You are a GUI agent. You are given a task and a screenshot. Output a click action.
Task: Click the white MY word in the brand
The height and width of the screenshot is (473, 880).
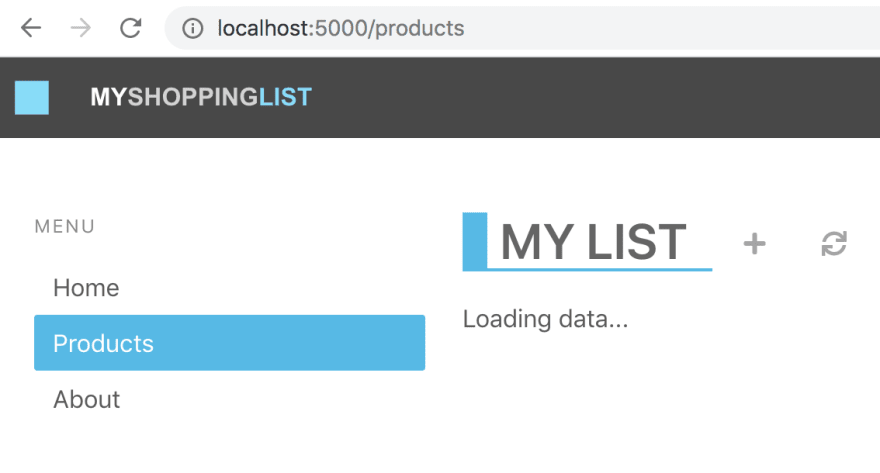[x=109, y=97]
